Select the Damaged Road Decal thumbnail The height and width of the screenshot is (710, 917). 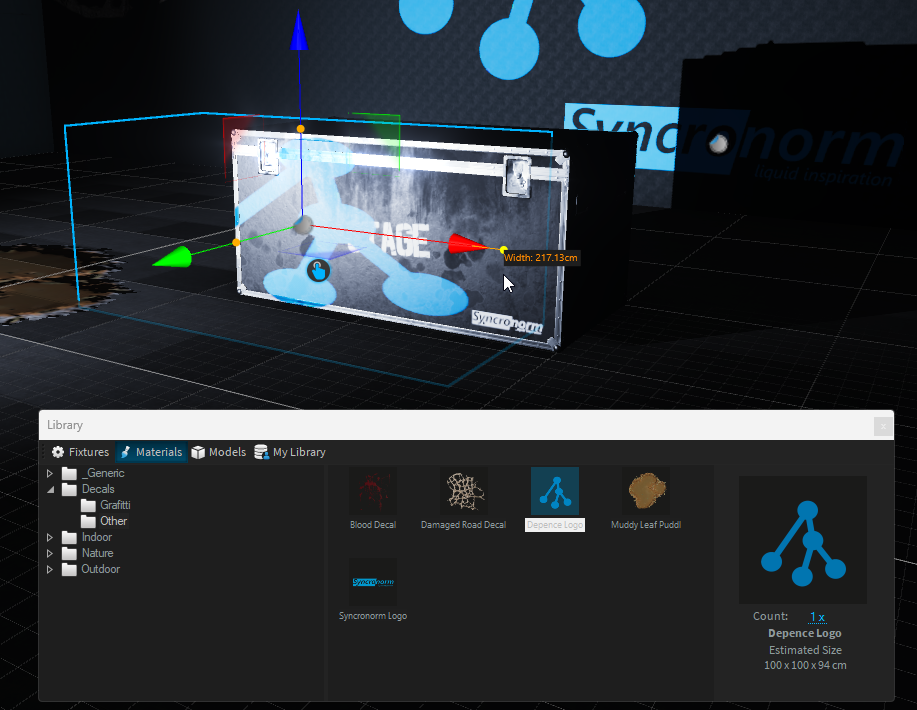tap(464, 491)
